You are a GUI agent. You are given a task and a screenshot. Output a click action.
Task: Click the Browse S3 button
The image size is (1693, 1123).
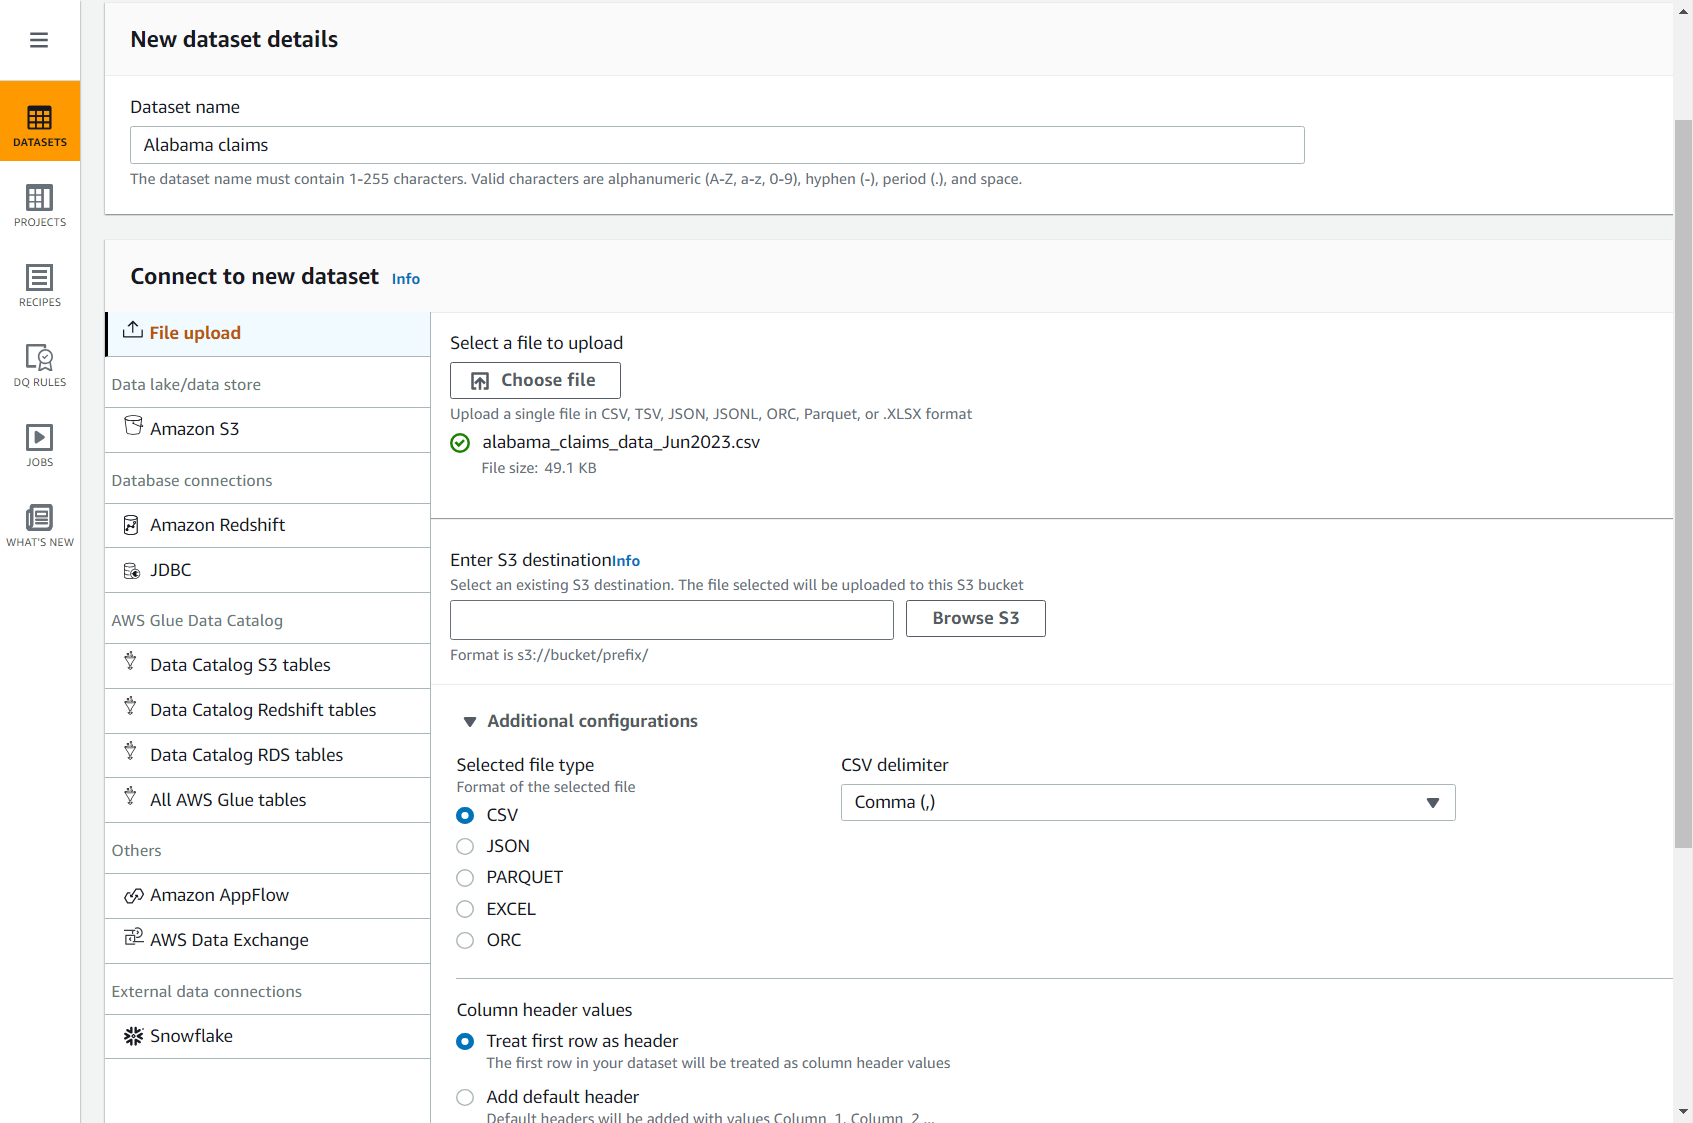tap(975, 618)
